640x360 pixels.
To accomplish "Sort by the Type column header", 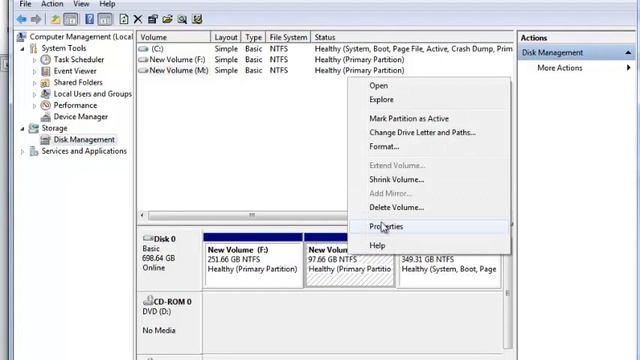I will point(253,37).
